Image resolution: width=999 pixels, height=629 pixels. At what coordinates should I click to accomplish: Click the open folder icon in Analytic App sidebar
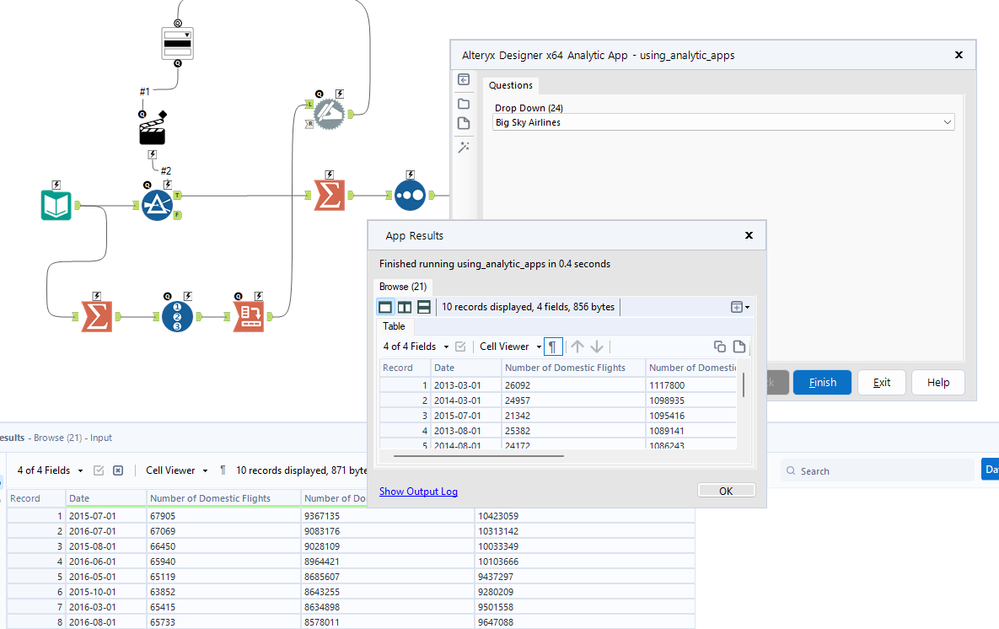464,103
